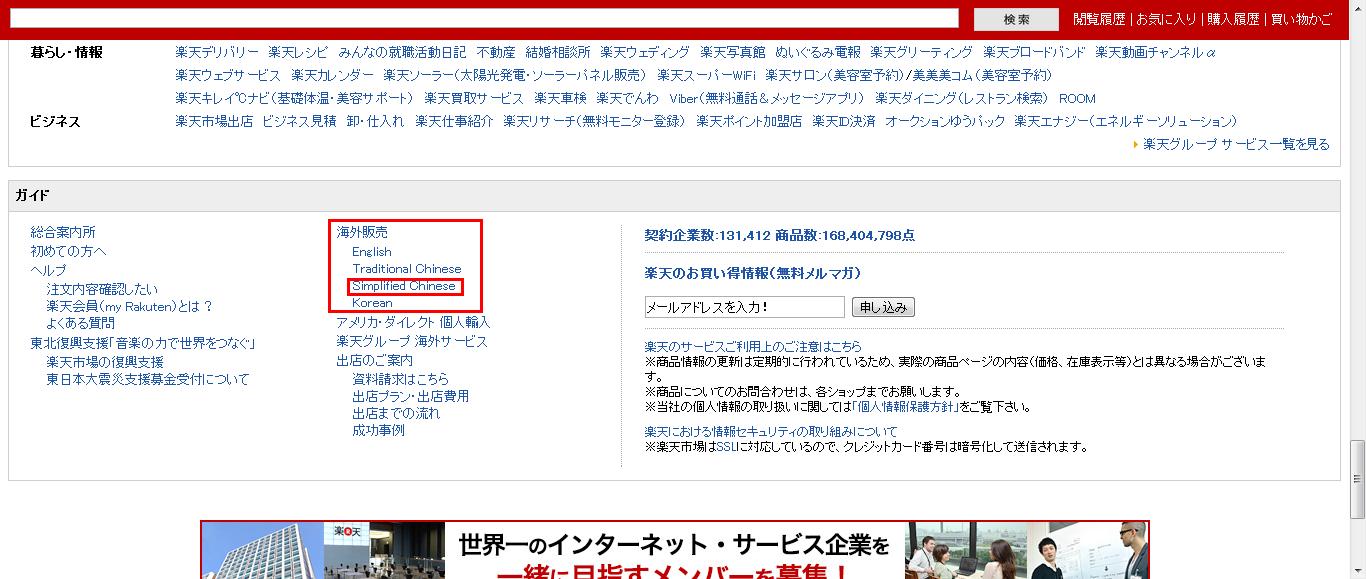Open 東北復興支援 music support link
The height and width of the screenshot is (579, 1366).
point(143,343)
